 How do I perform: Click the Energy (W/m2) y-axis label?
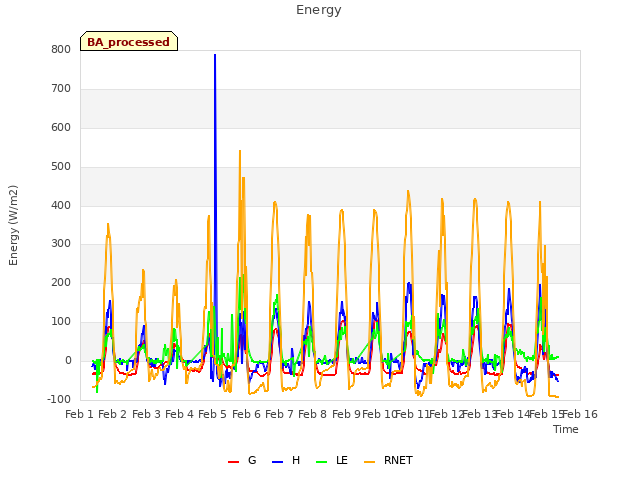(x=13, y=225)
